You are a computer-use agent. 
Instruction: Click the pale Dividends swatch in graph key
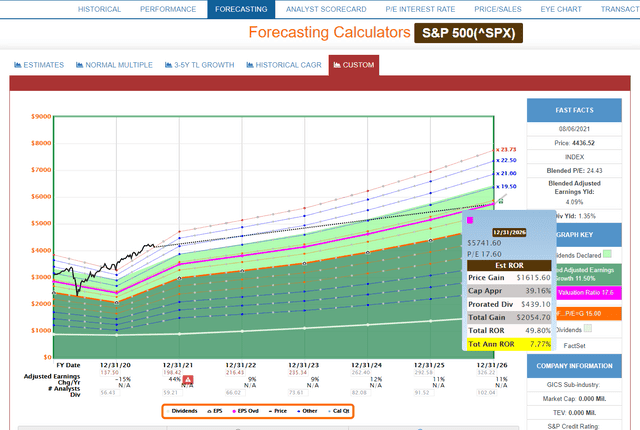point(587,328)
